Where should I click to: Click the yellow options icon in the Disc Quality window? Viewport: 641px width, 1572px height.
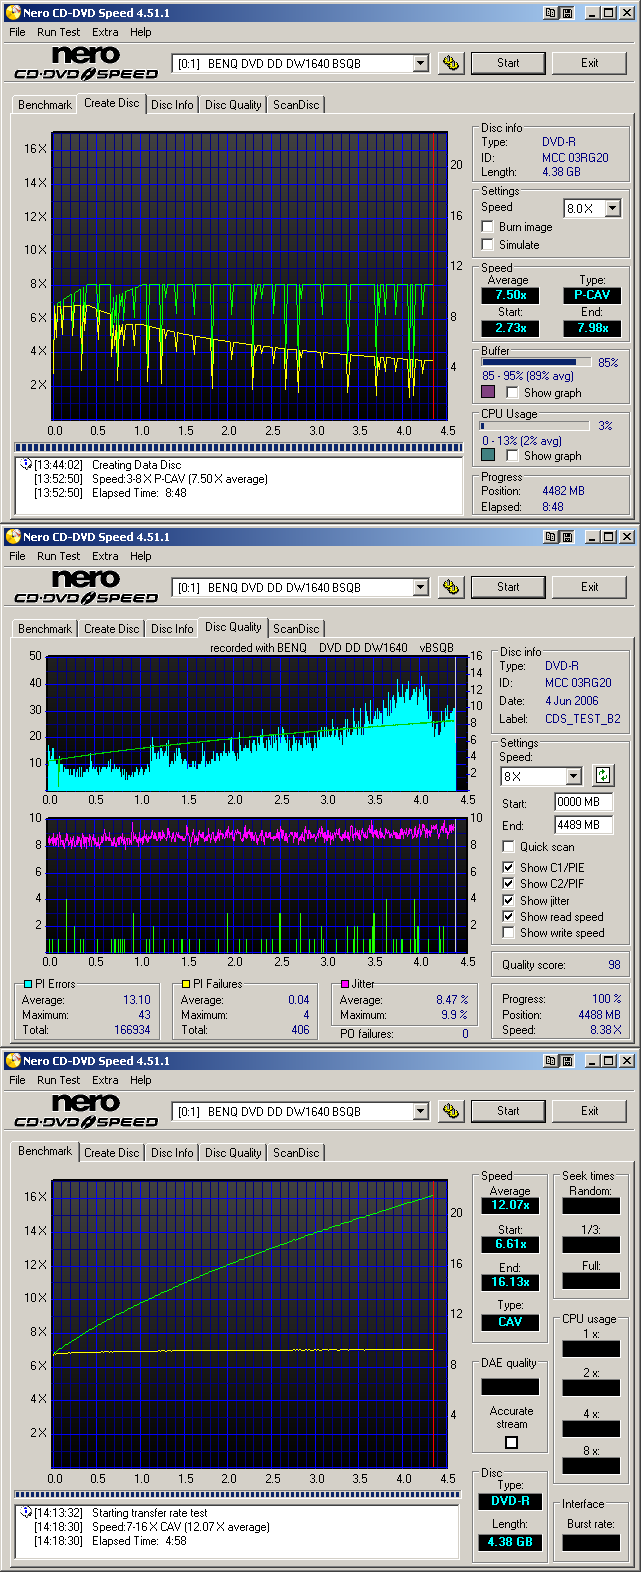[451, 587]
